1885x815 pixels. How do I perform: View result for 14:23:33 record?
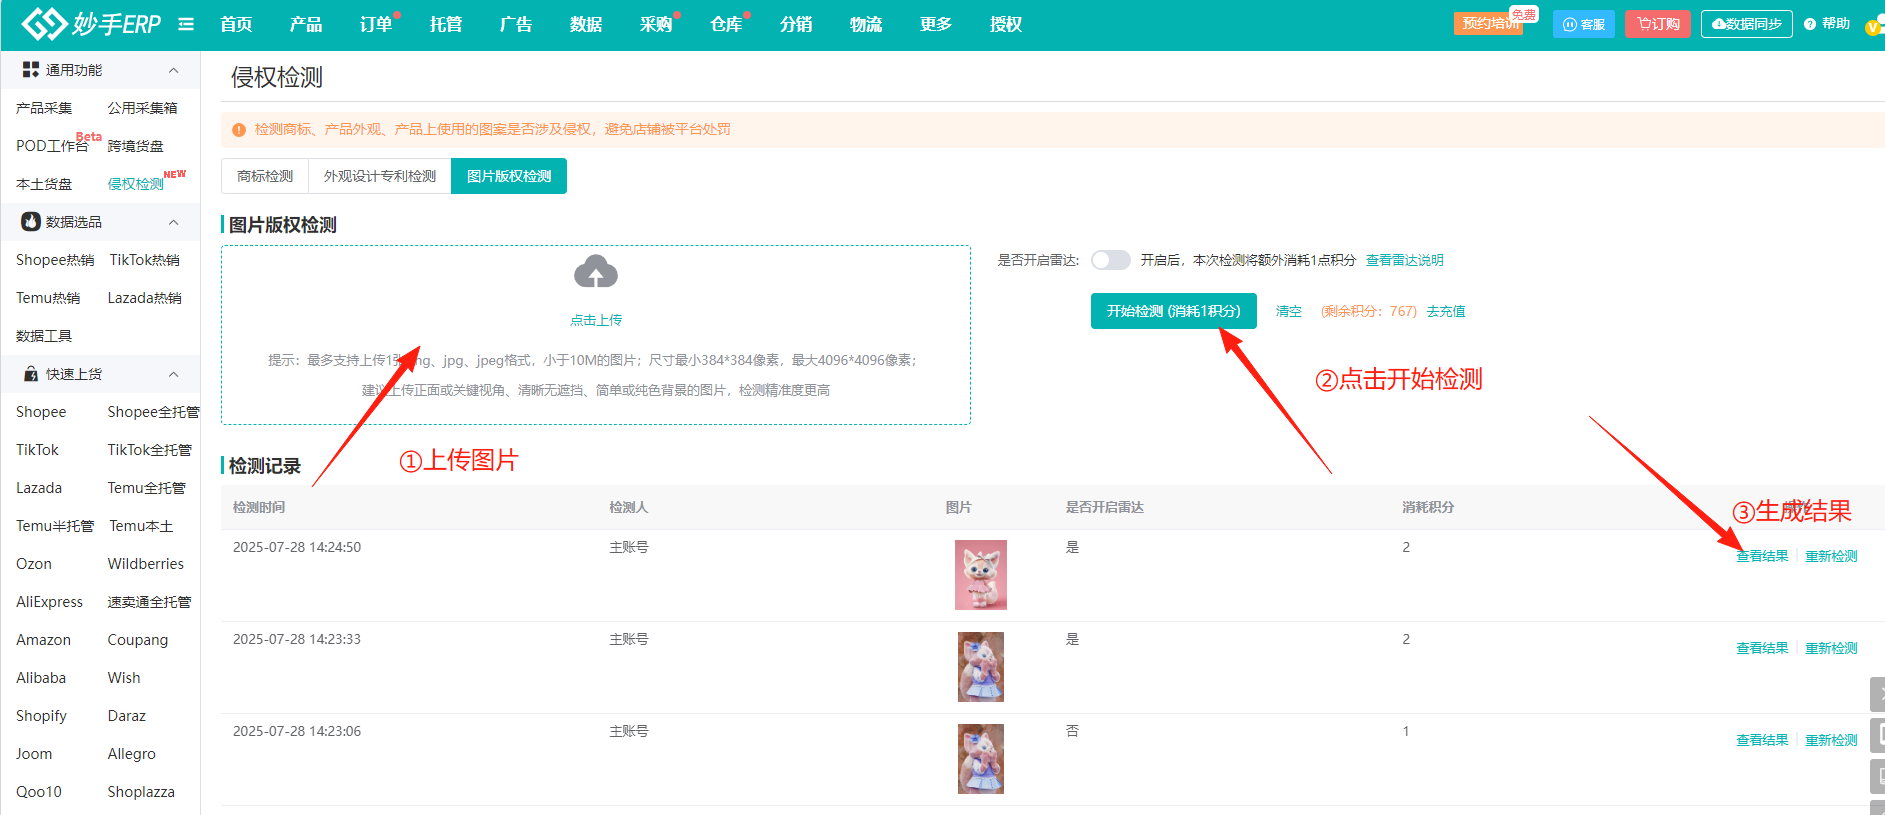[1762, 648]
